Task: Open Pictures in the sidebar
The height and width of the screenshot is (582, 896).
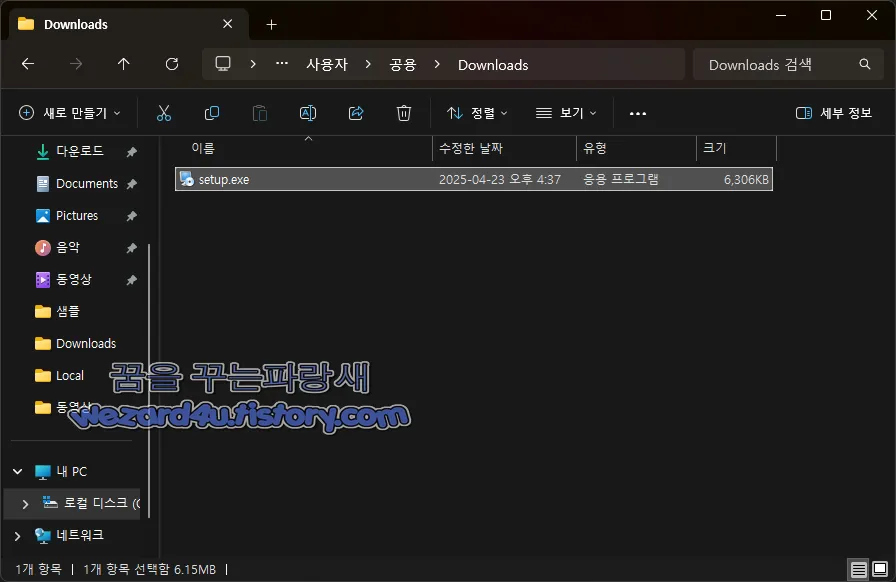Action: (x=77, y=216)
